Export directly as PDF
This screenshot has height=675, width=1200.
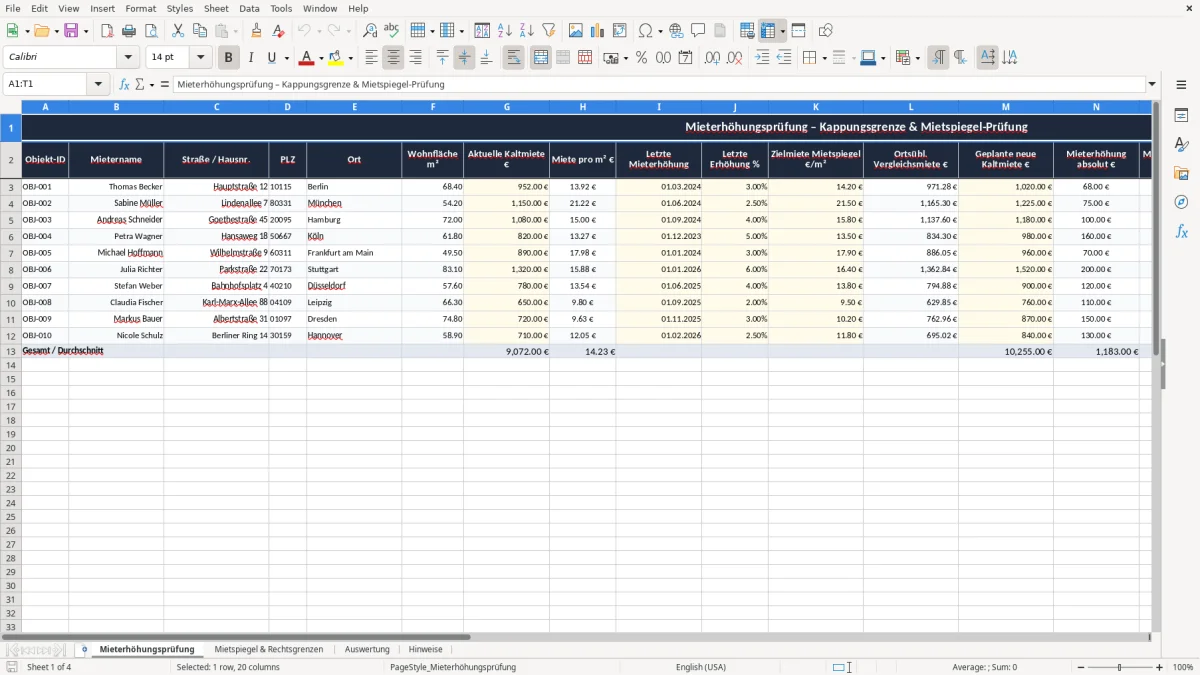click(107, 31)
